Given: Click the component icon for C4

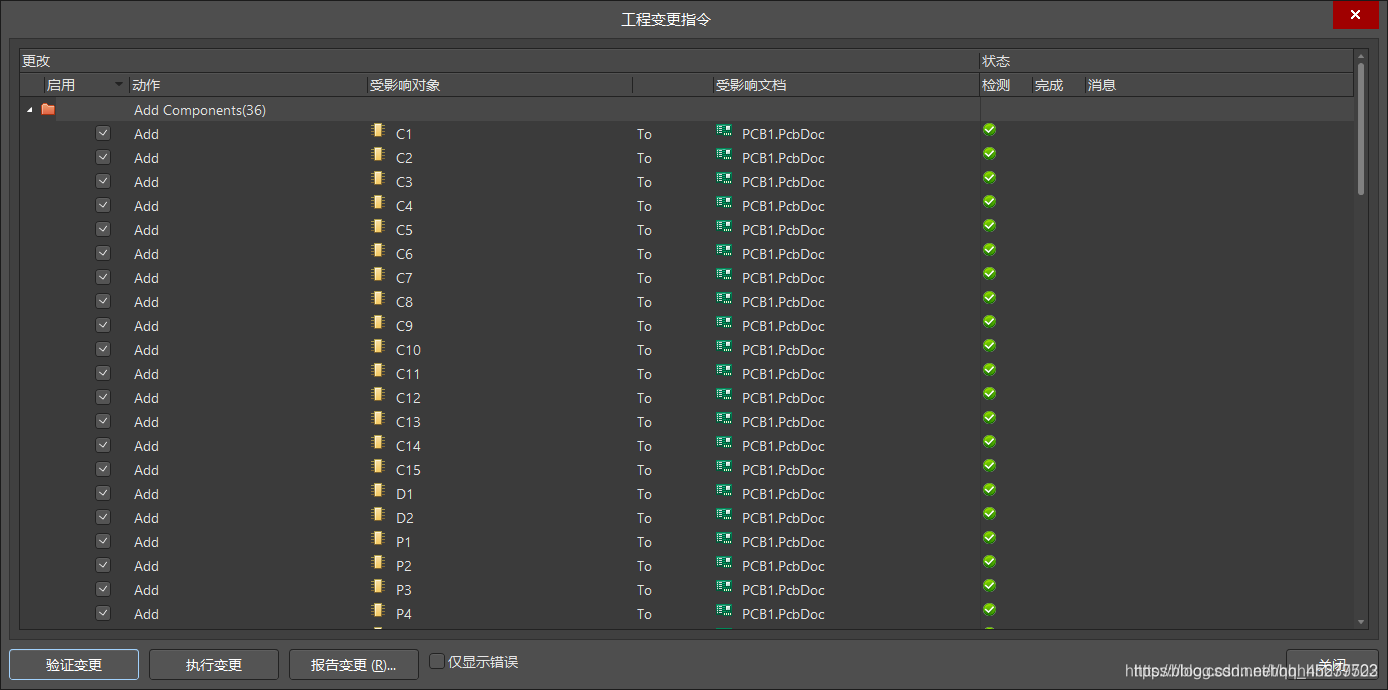Looking at the screenshot, I should tap(378, 202).
